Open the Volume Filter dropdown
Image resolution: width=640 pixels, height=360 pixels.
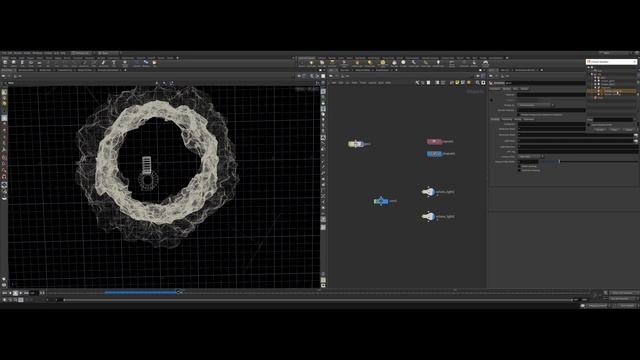tap(530, 156)
